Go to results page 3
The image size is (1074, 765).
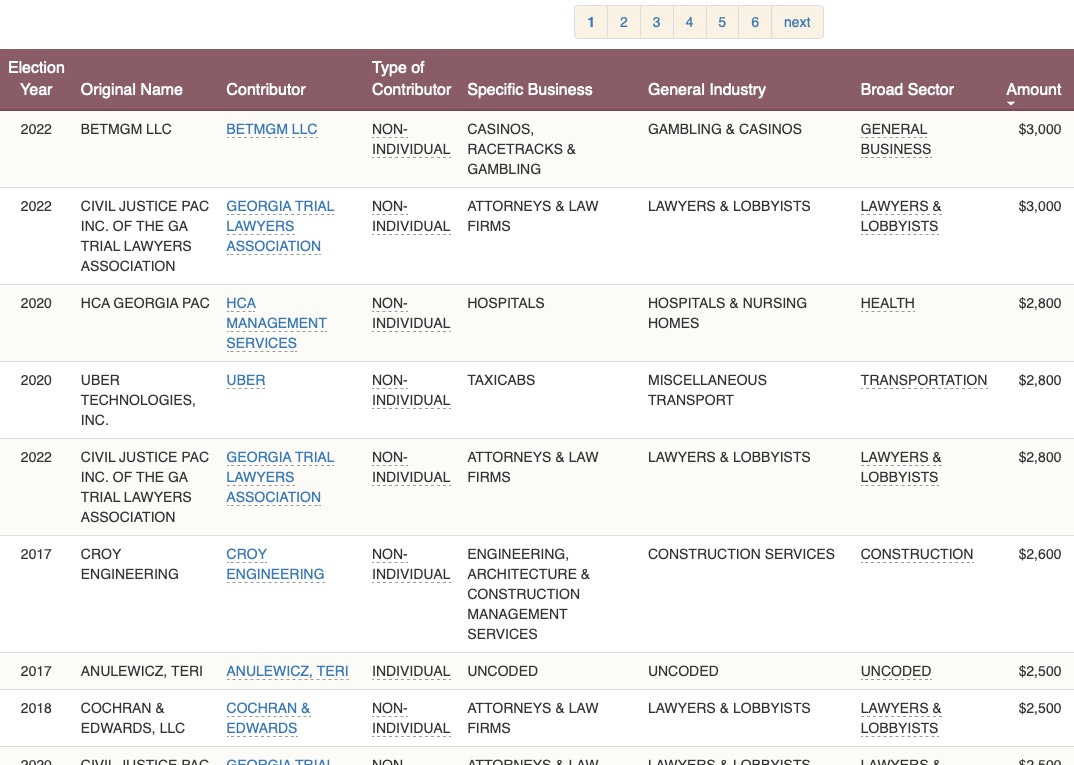coord(656,22)
